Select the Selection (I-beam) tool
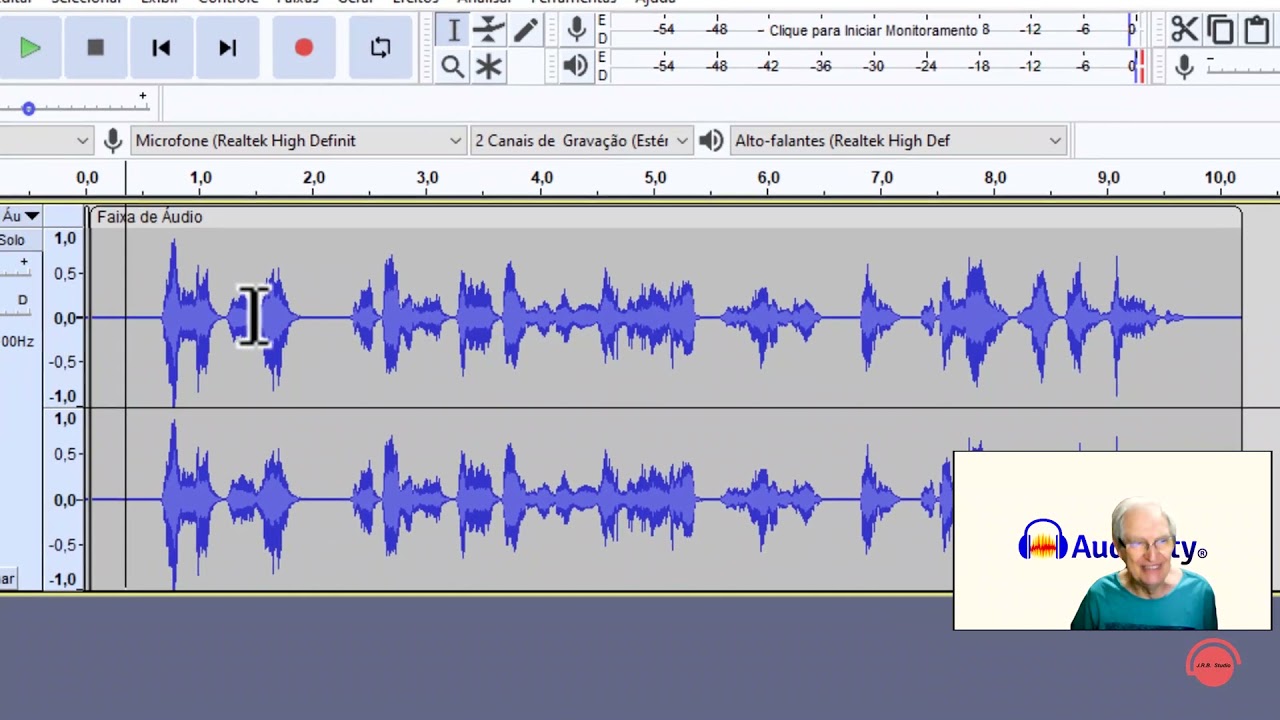This screenshot has width=1280, height=720. (x=453, y=31)
